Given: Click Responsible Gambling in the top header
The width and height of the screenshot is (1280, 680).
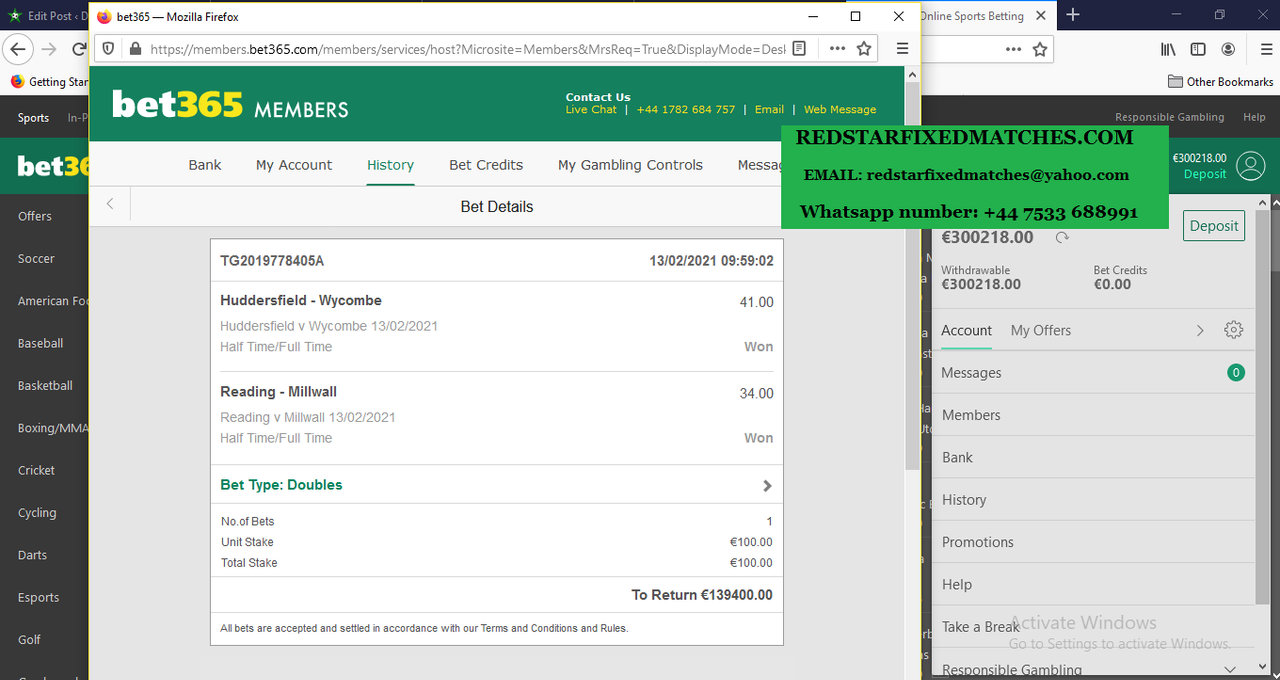Looking at the screenshot, I should pyautogui.click(x=1170, y=117).
